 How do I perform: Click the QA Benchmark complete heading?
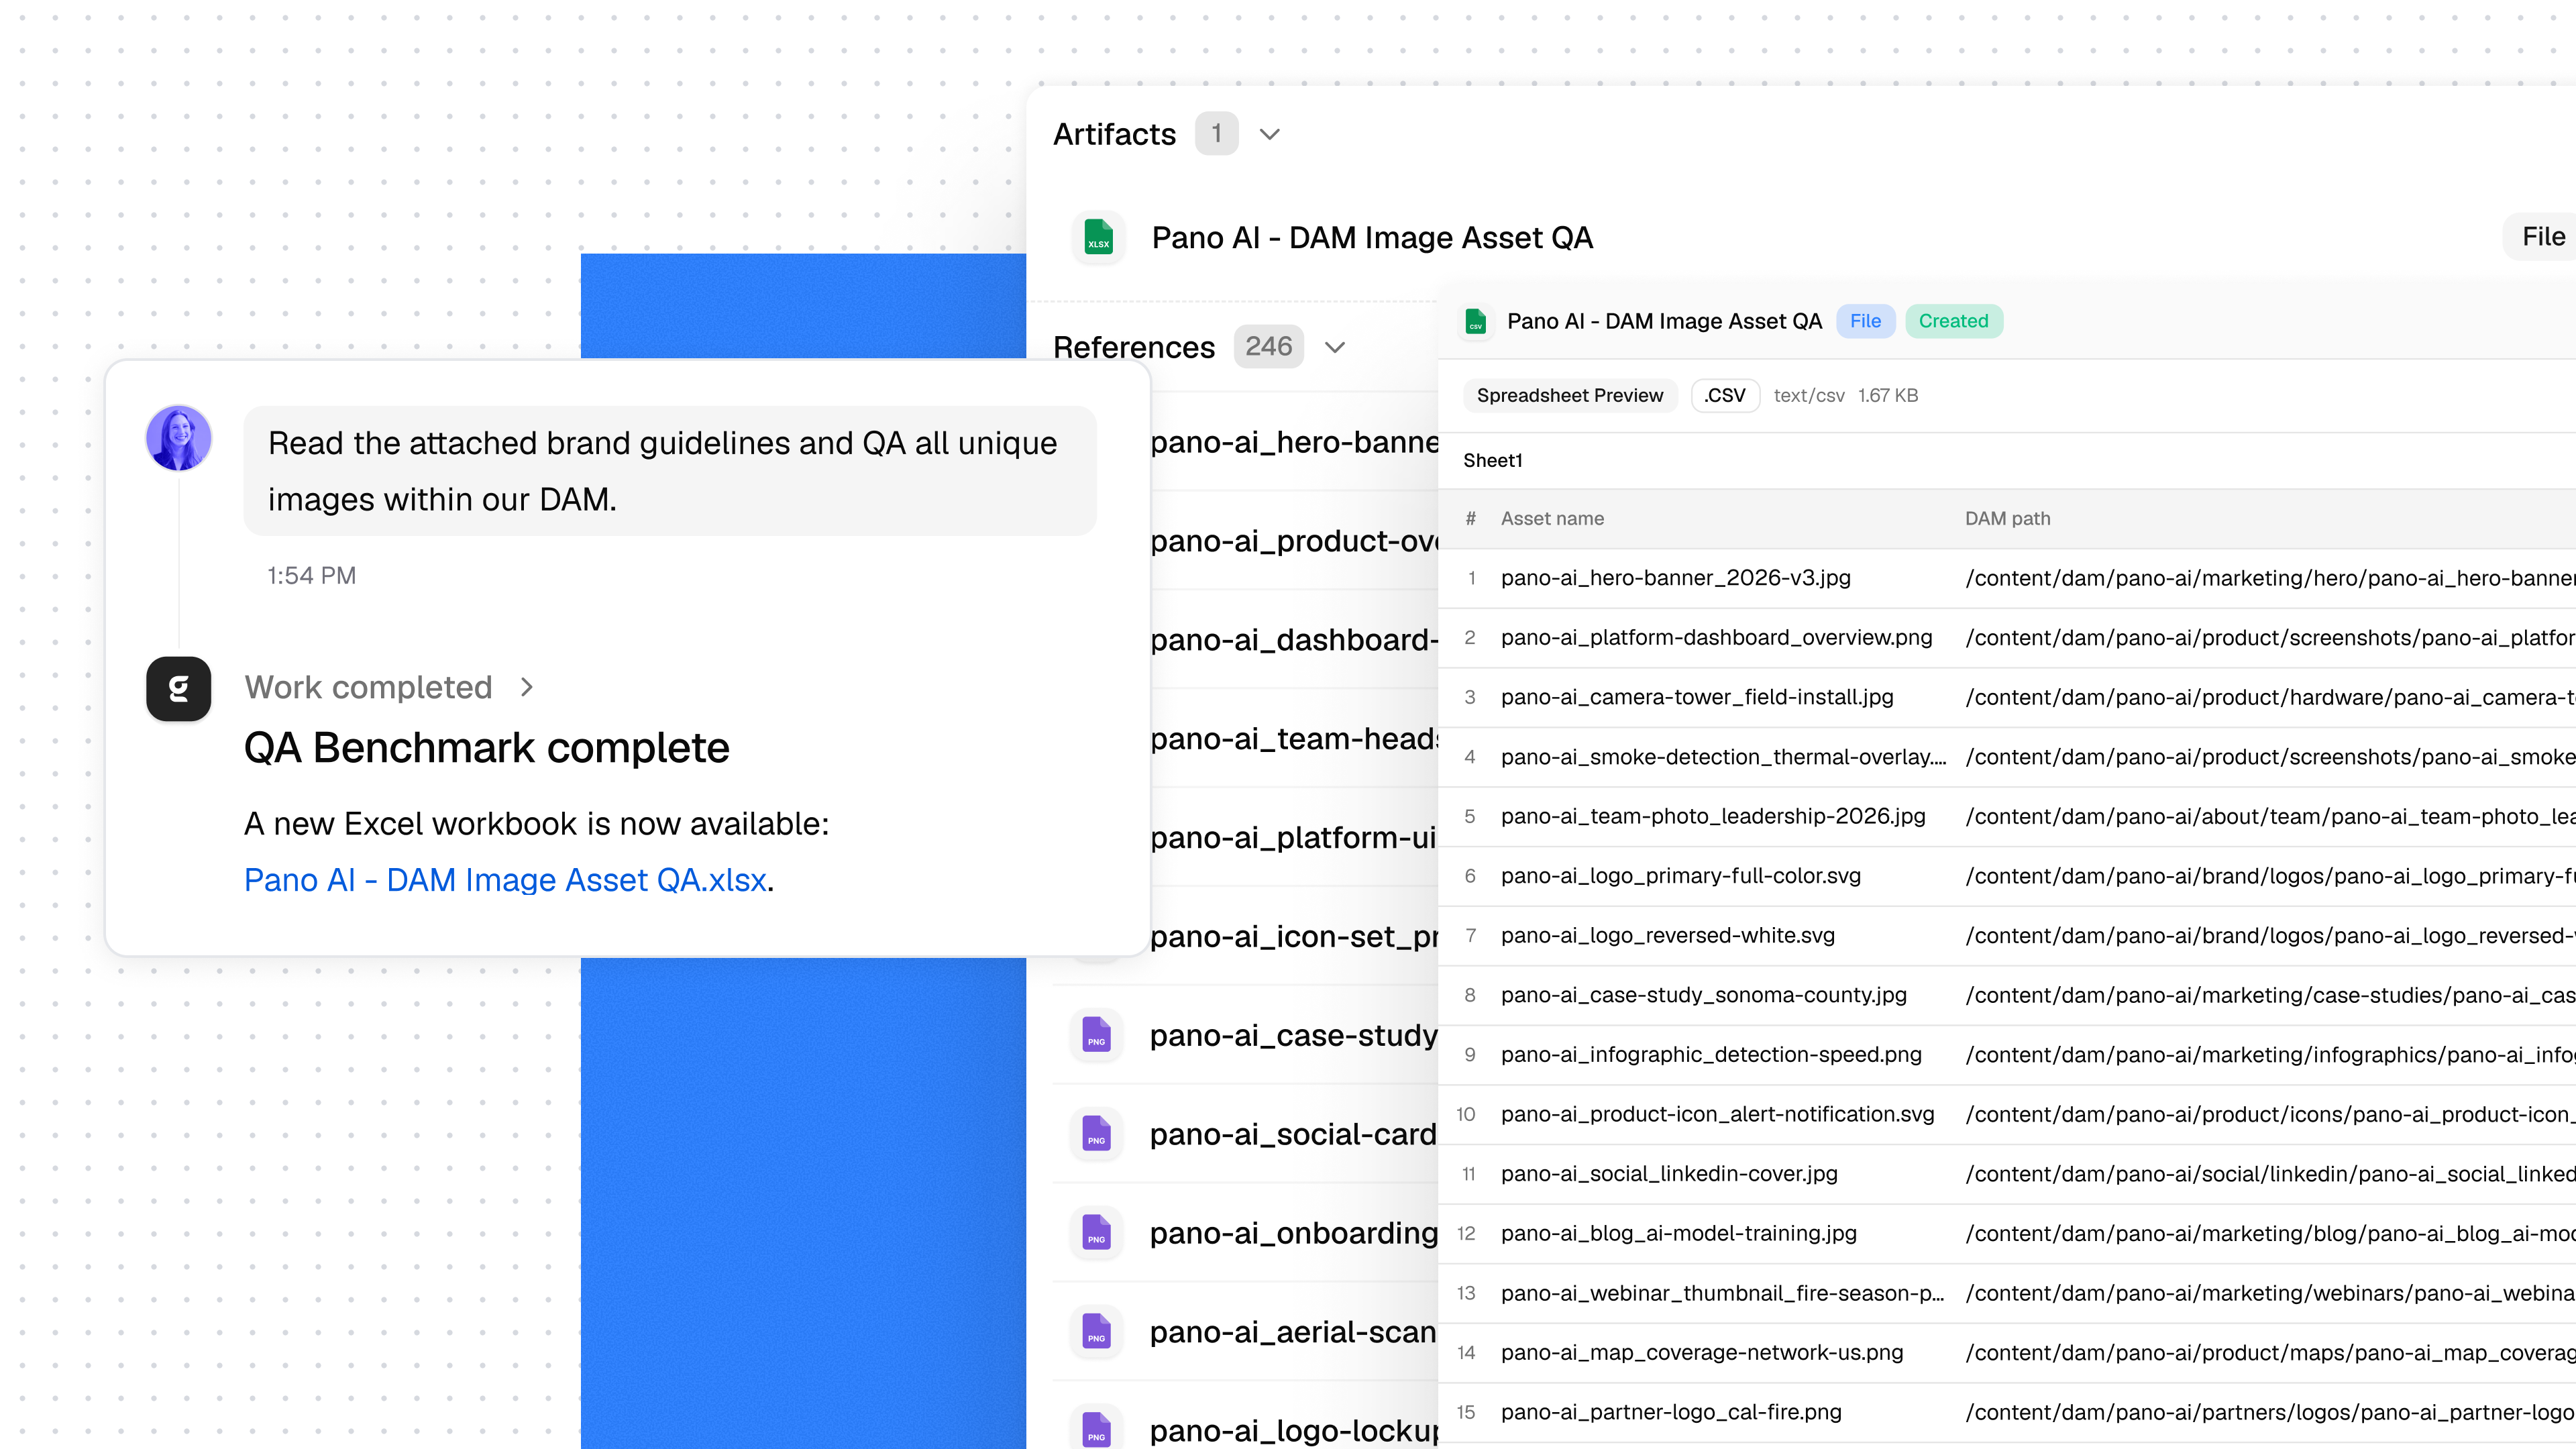tap(487, 748)
